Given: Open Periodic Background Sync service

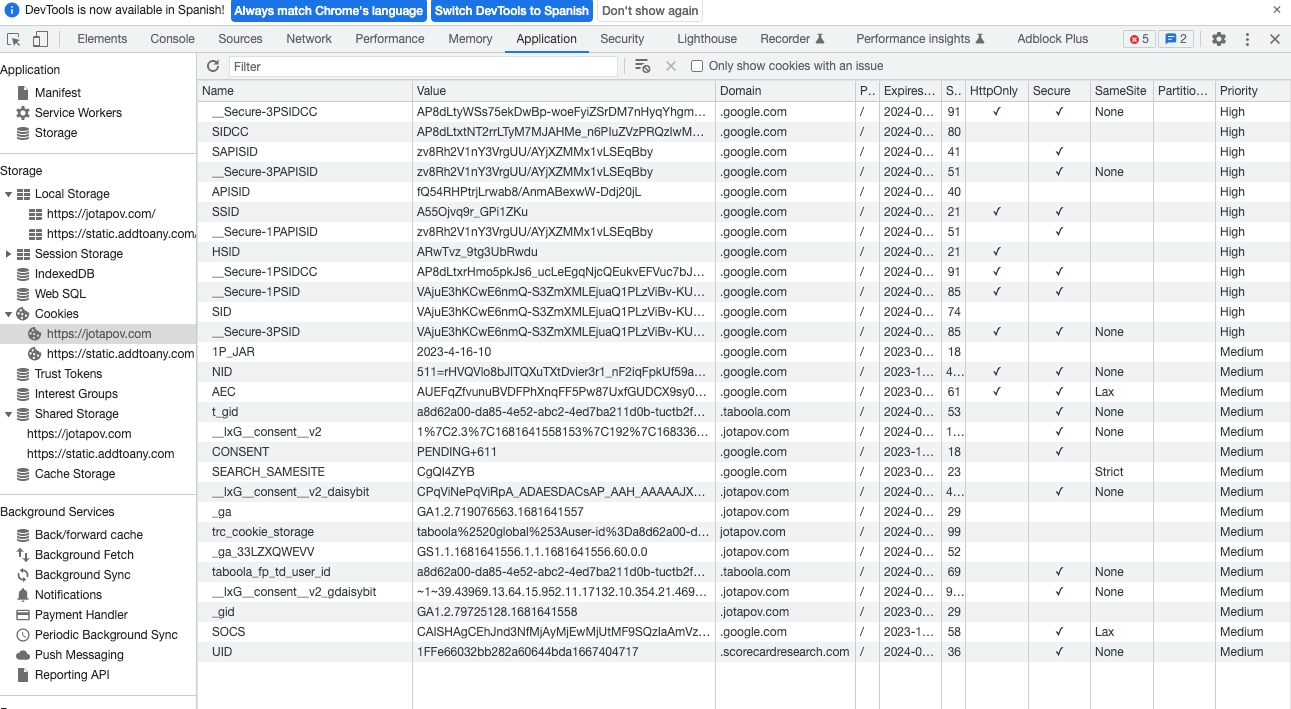Looking at the screenshot, I should [x=106, y=635].
